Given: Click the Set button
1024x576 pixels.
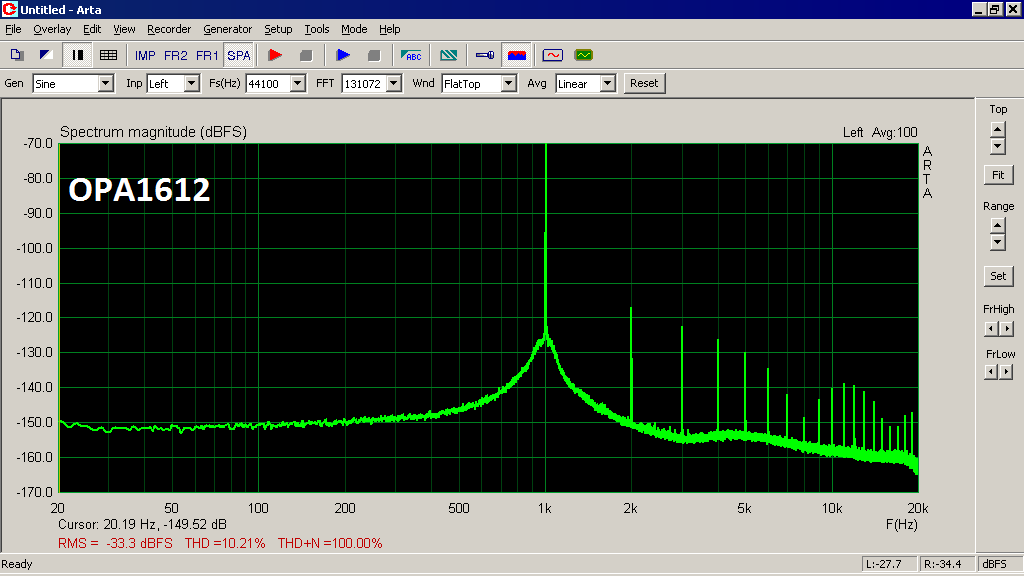Looking at the screenshot, I should (x=999, y=276).
